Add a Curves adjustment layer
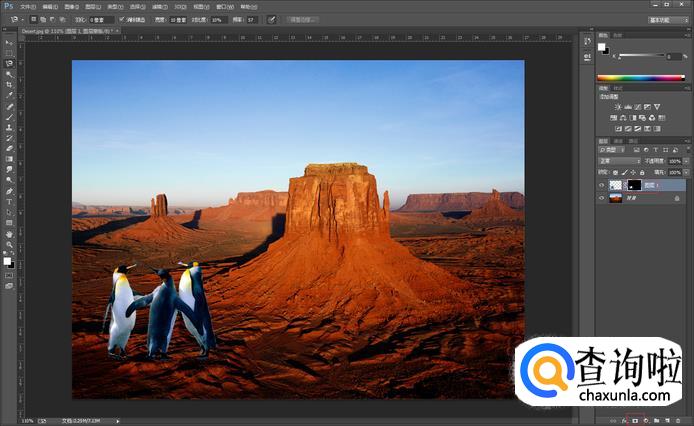 point(638,107)
